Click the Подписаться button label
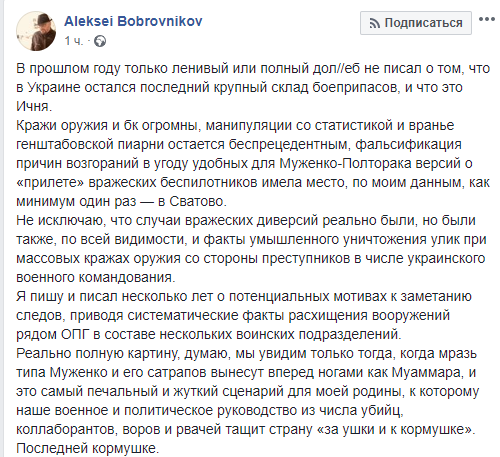 (423, 23)
